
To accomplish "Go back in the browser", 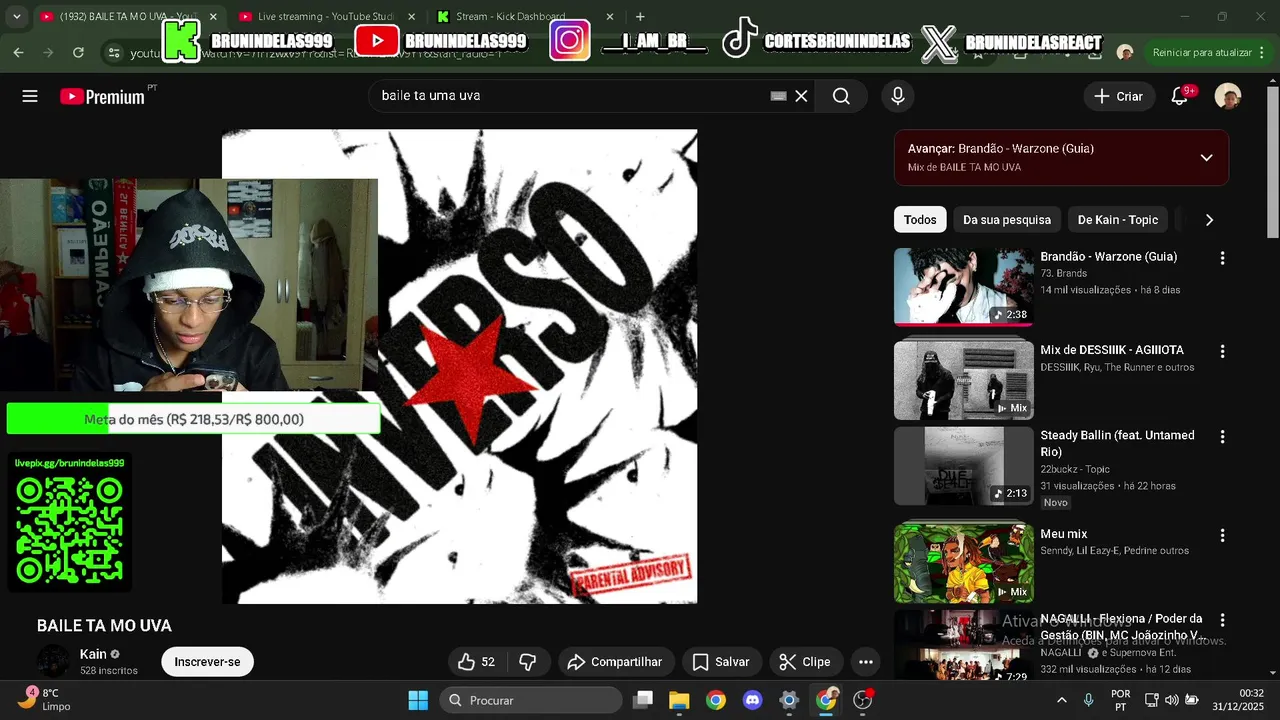I will [x=18, y=52].
